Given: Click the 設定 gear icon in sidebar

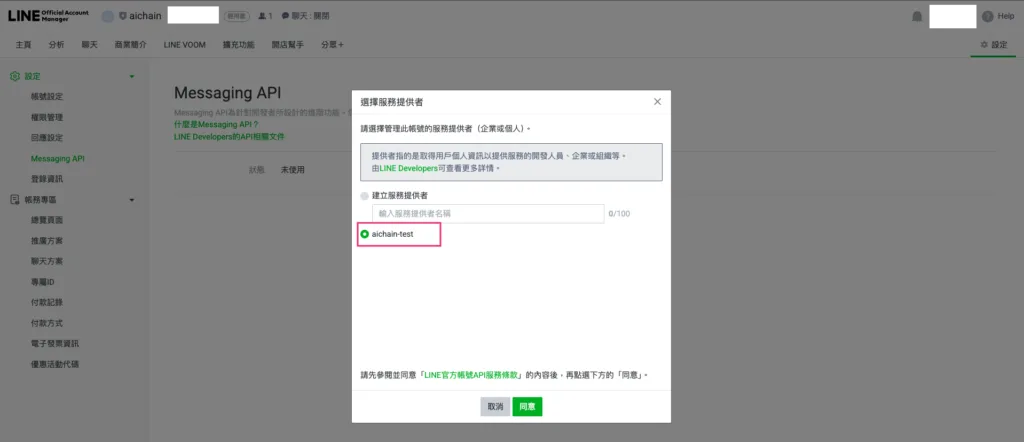Looking at the screenshot, I should (x=15, y=76).
